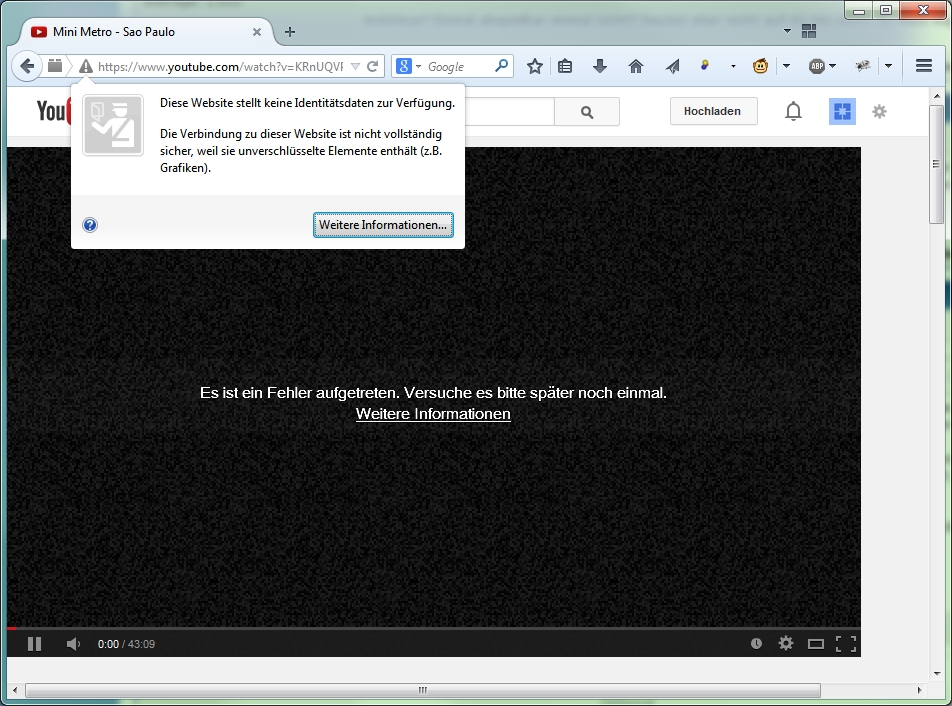This screenshot has width=952, height=706.
Task: Open the player settings gear
Action: pyautogui.click(x=786, y=643)
